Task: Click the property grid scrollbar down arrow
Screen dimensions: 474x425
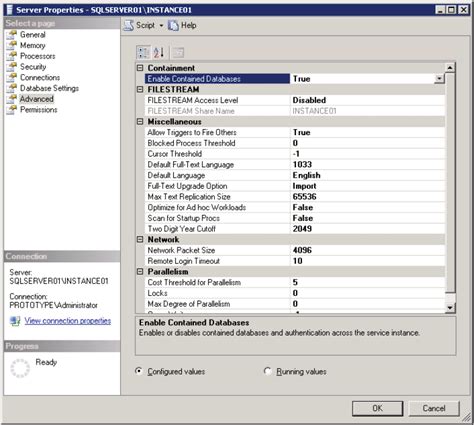Action: tap(450, 308)
